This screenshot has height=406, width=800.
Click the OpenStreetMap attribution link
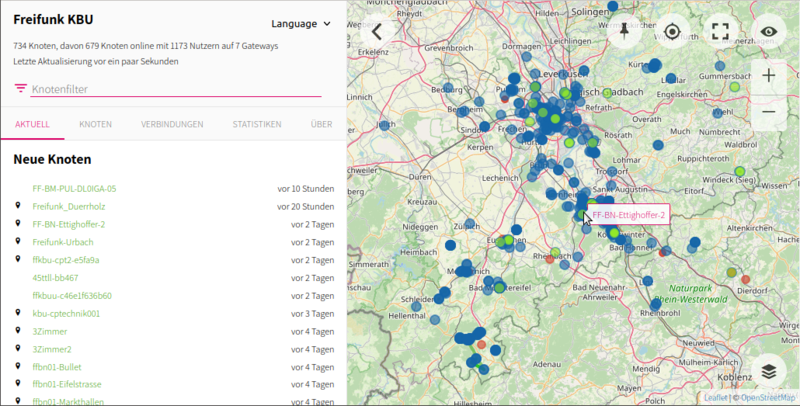coord(767,398)
